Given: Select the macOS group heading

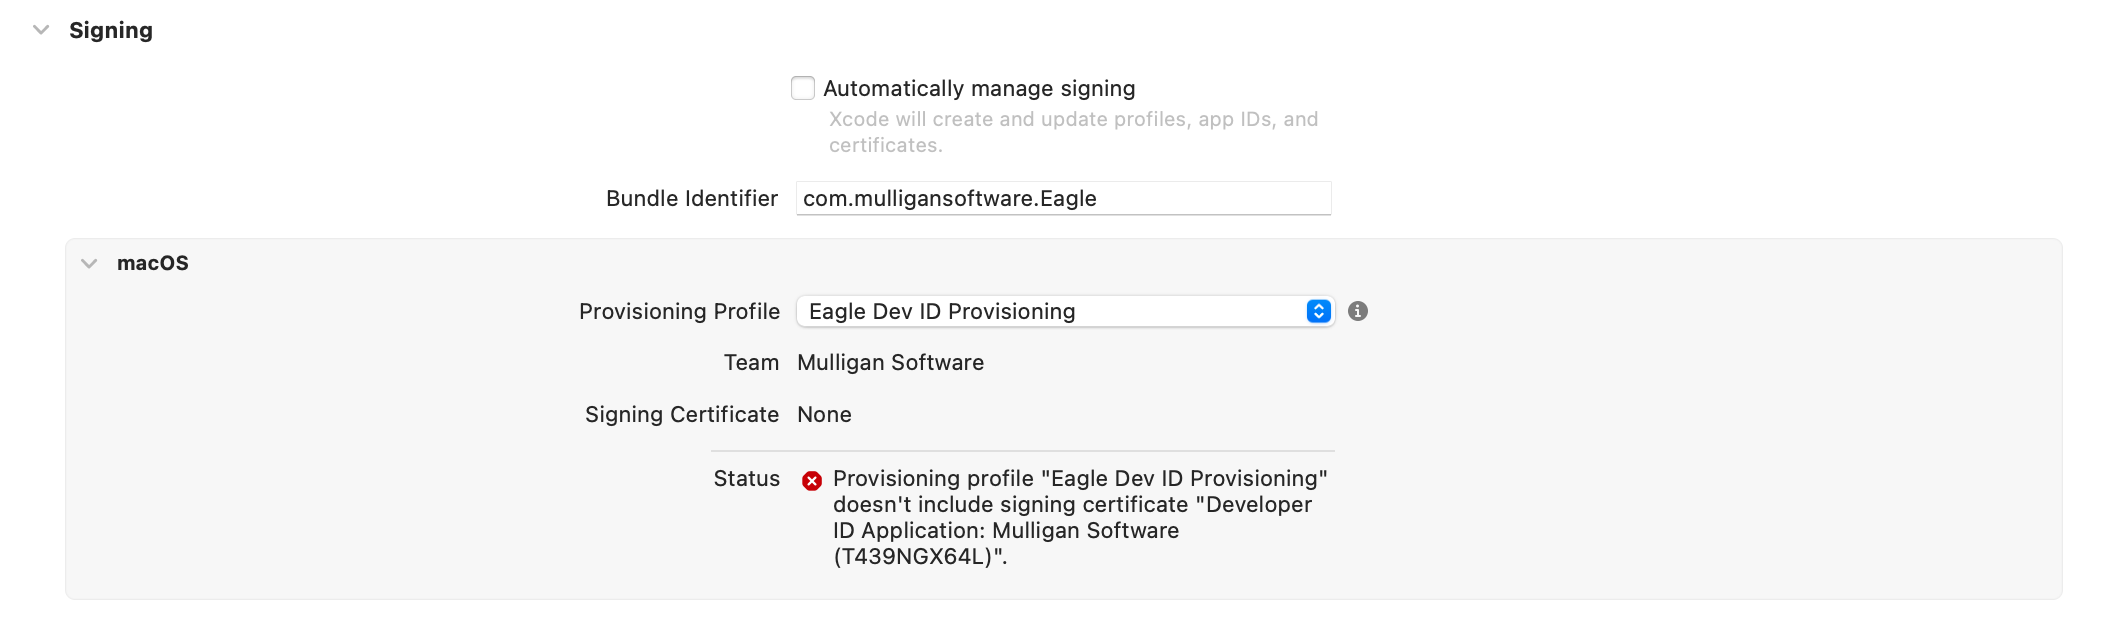Looking at the screenshot, I should click(153, 263).
